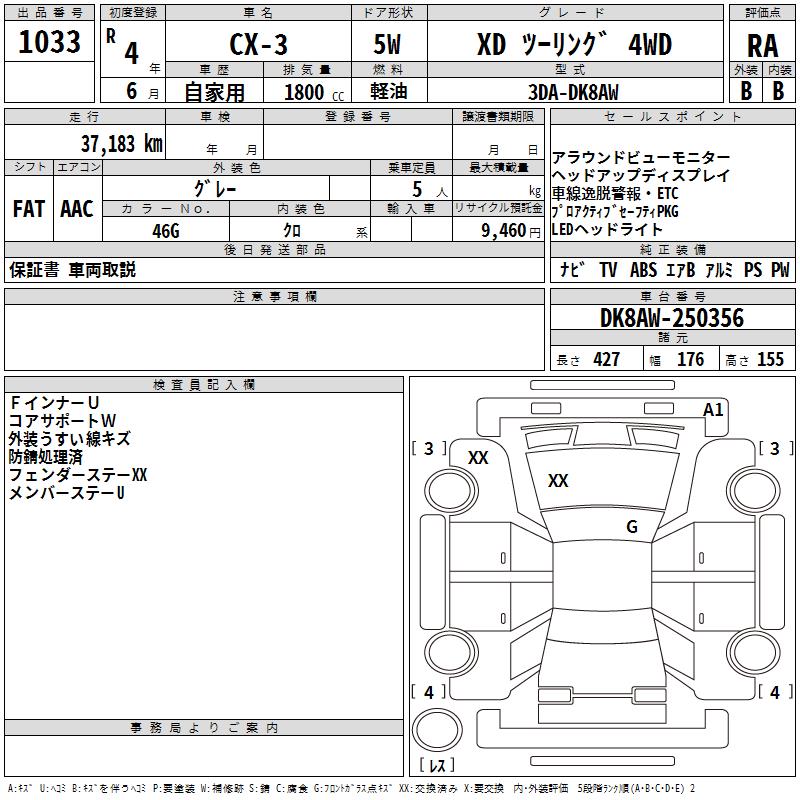
Task: Click model code 3DA-DK8AW
Action: [573, 92]
